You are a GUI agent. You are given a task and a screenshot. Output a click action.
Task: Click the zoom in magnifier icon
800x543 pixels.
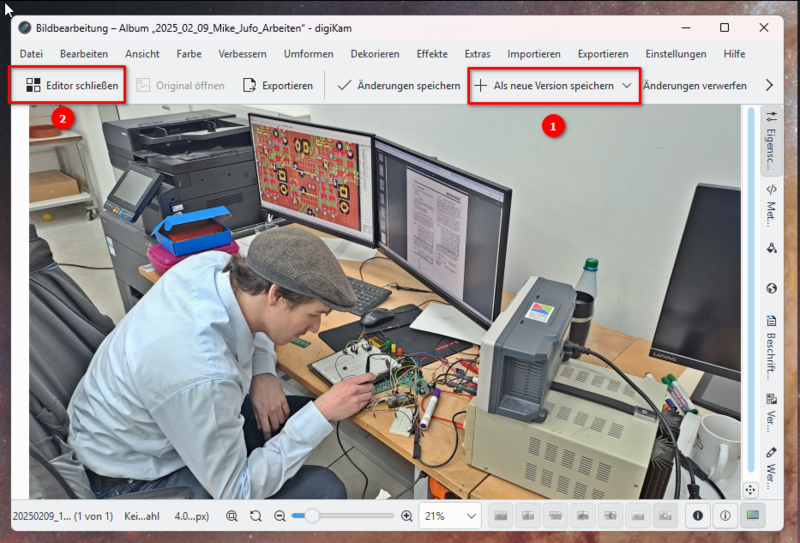click(407, 516)
